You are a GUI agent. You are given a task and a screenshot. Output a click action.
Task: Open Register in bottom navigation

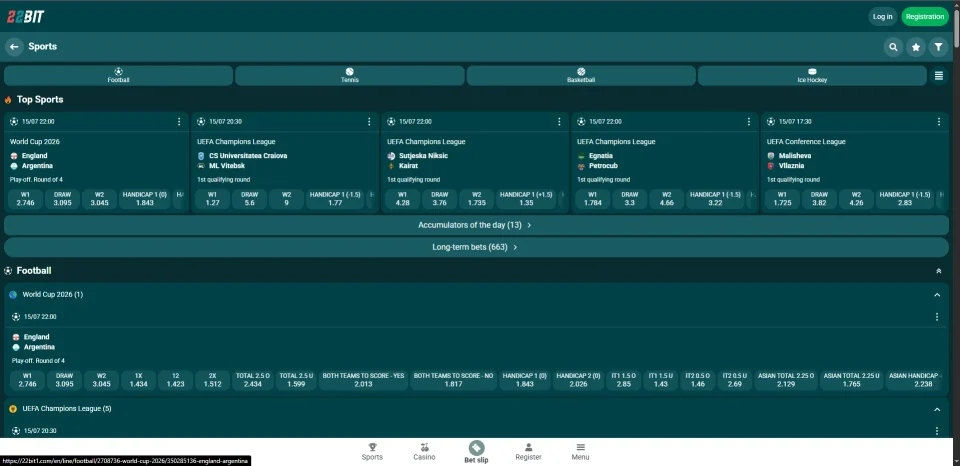[528, 452]
